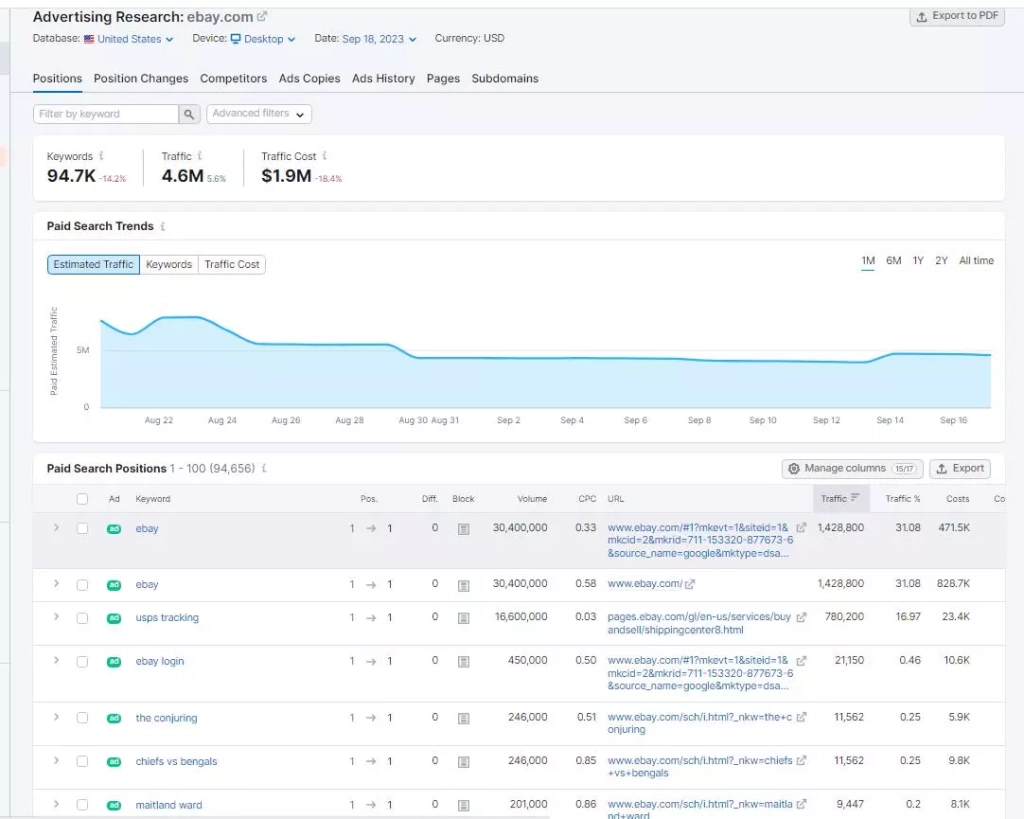Switch to Ads Copies tab
This screenshot has width=1024, height=819.
(310, 78)
